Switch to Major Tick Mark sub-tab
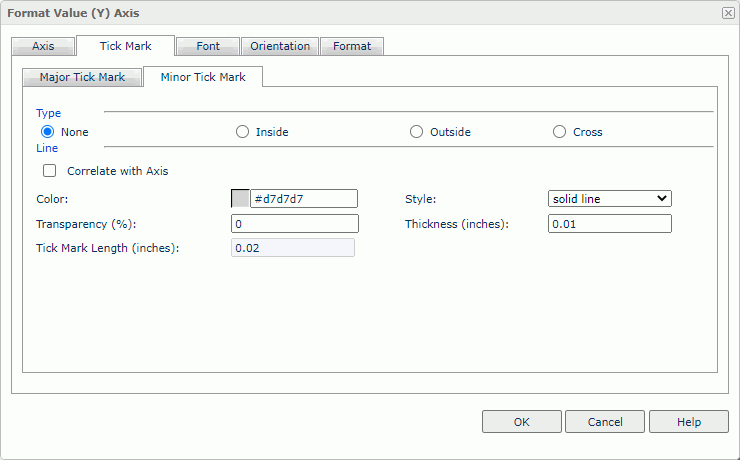Viewport: 740px width, 460px height. pyautogui.click(x=82, y=77)
